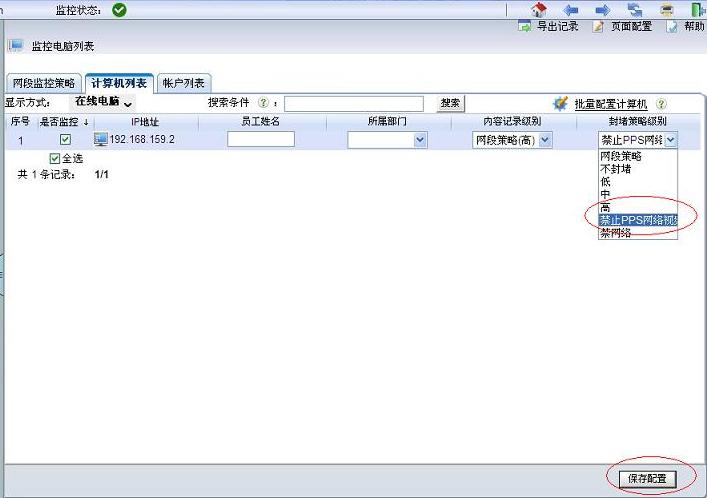The width and height of the screenshot is (707, 498).
Task: Click the help icon beside 批量配置计算机
Action: 661,104
